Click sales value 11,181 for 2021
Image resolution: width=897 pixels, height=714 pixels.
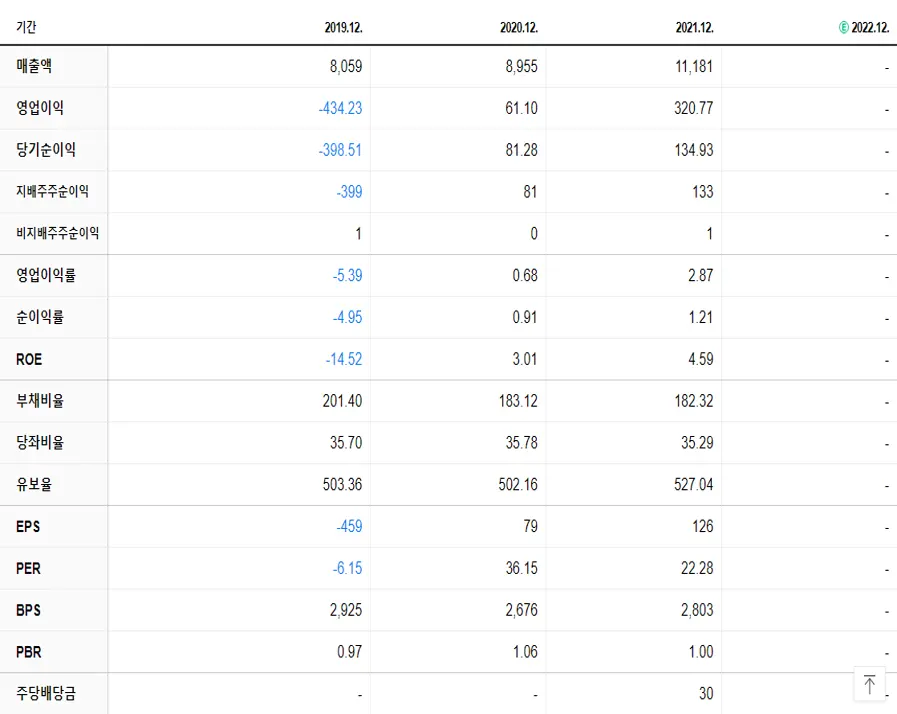pos(694,66)
